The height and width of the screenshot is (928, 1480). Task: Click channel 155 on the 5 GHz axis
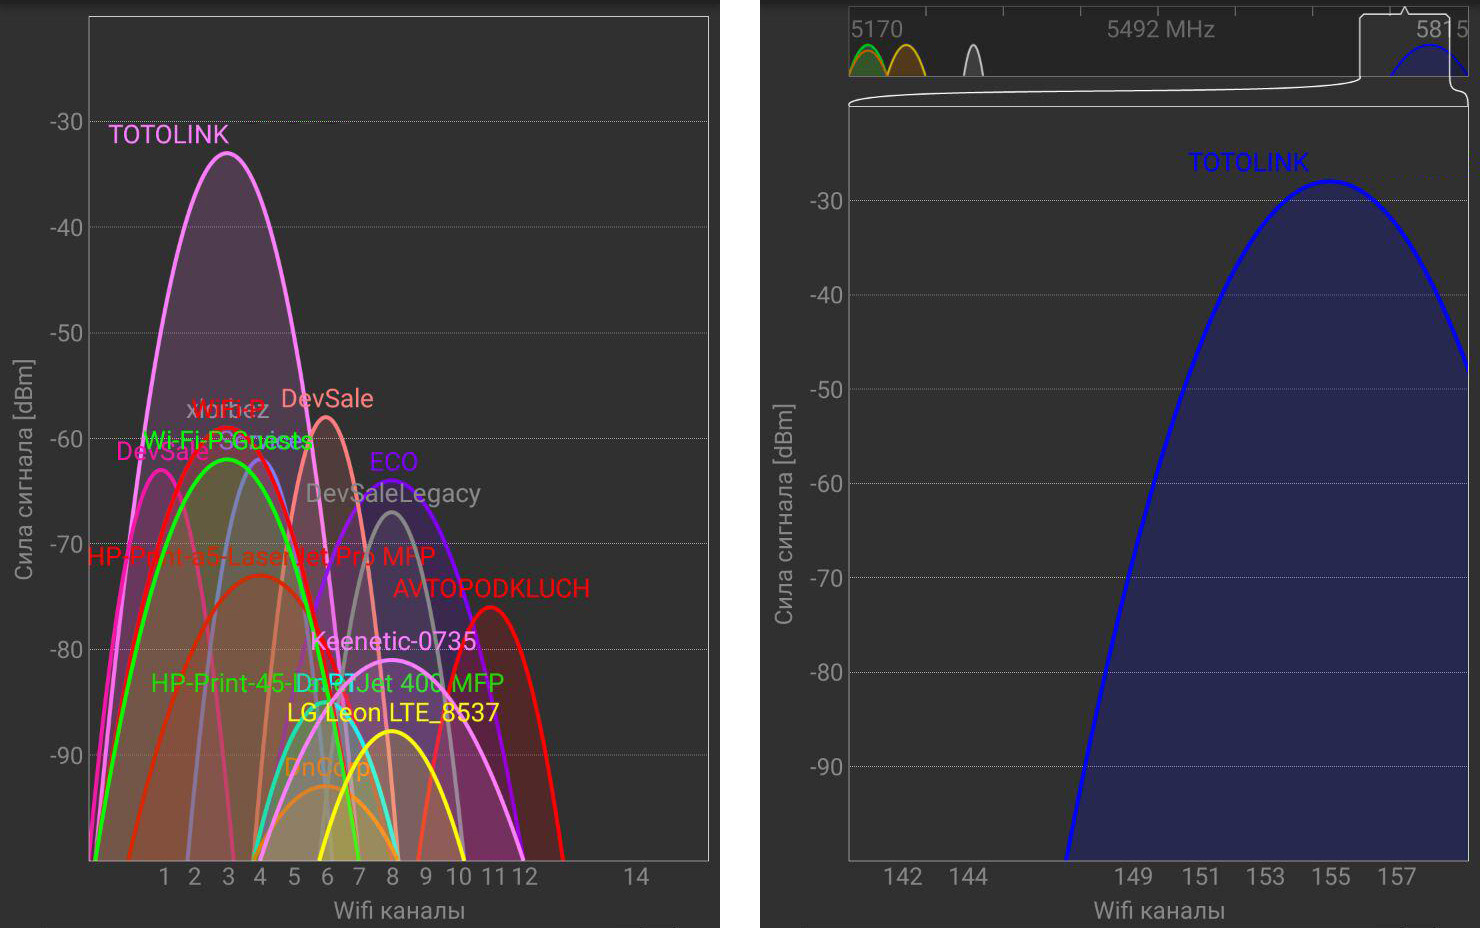(1331, 877)
